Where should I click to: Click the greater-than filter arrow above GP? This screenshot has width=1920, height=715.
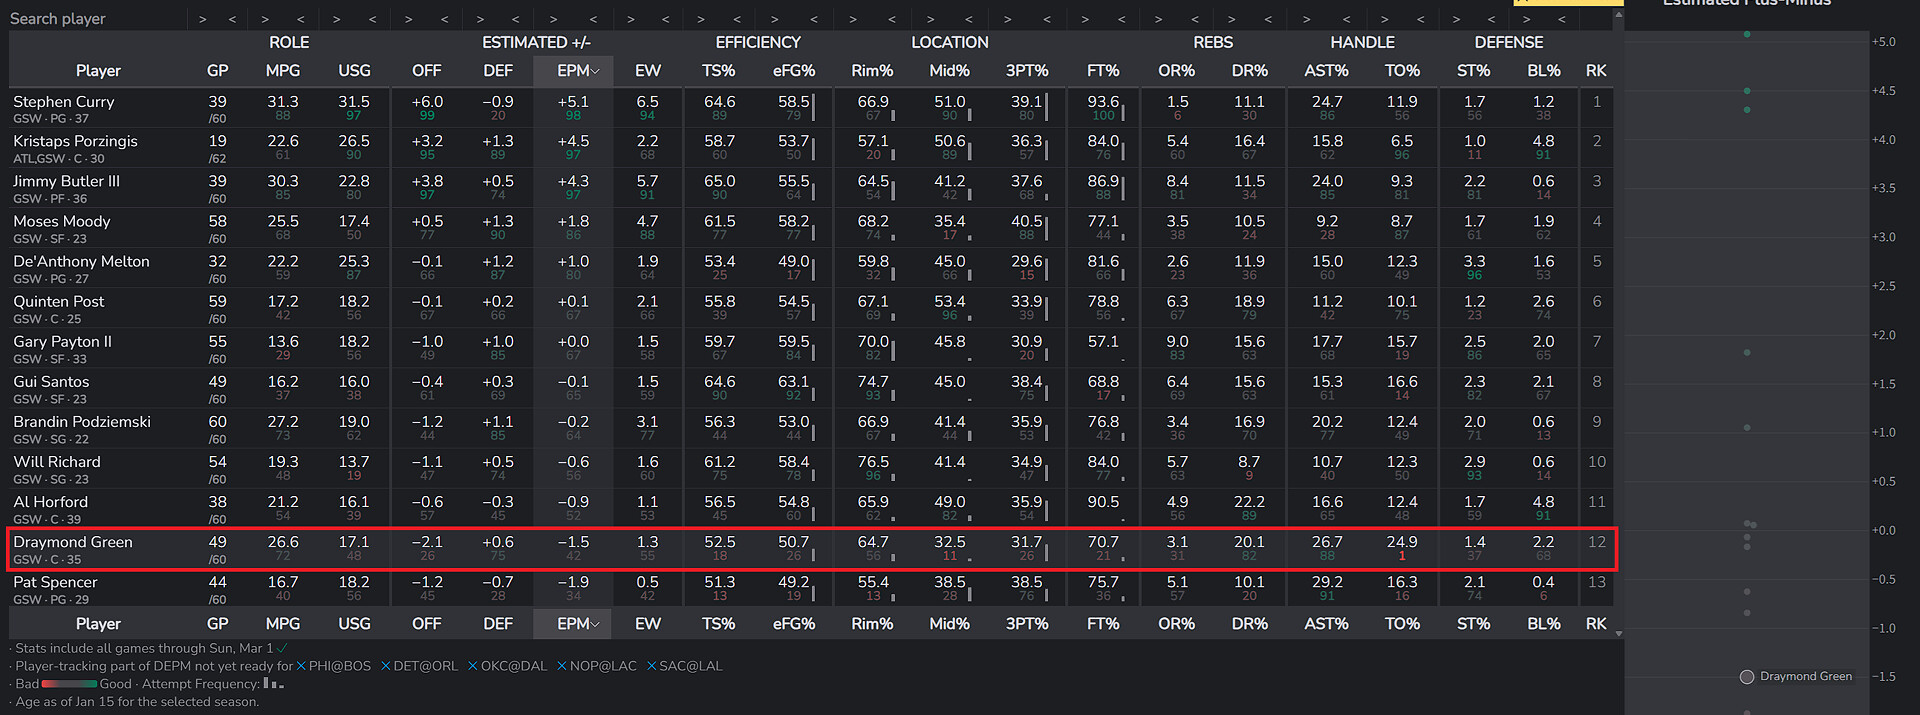(x=202, y=19)
